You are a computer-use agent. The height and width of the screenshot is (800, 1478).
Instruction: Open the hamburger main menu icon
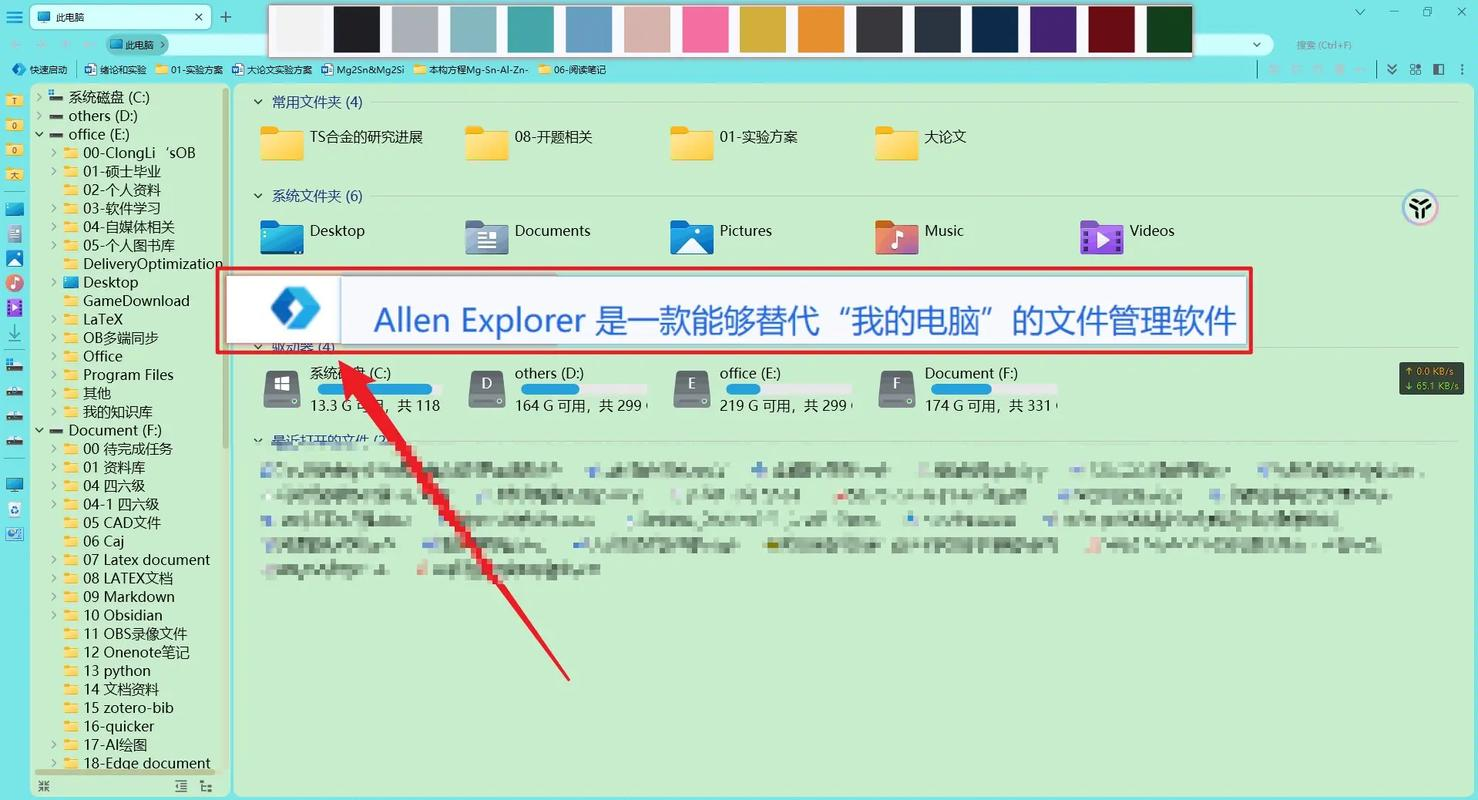click(14, 17)
